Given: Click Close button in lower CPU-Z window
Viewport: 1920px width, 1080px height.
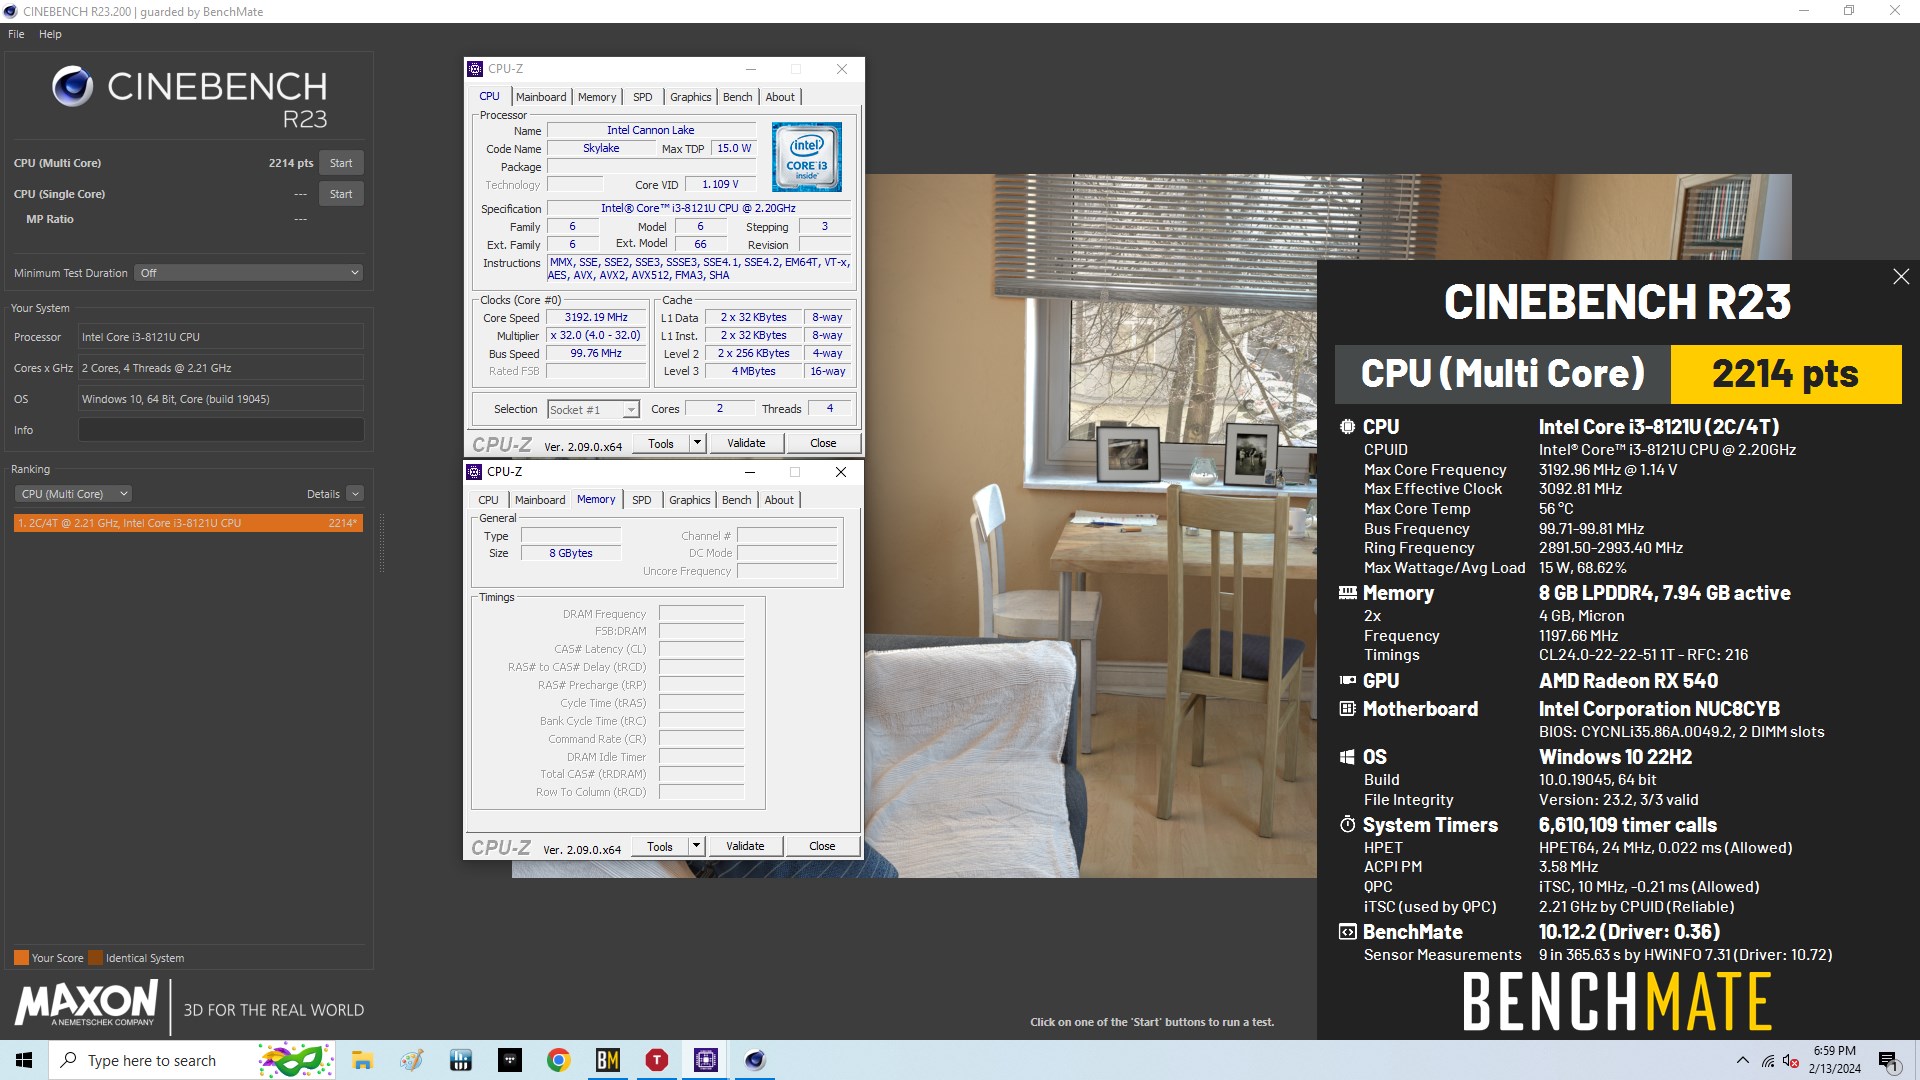Looking at the screenshot, I should [822, 846].
